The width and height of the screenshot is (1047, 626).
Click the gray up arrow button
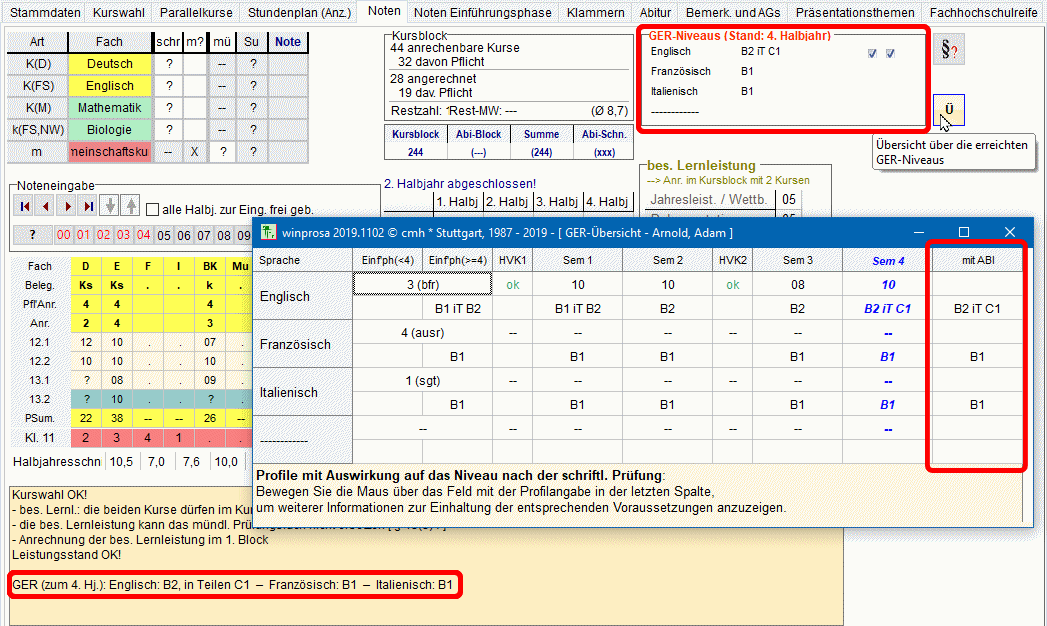pos(131,207)
